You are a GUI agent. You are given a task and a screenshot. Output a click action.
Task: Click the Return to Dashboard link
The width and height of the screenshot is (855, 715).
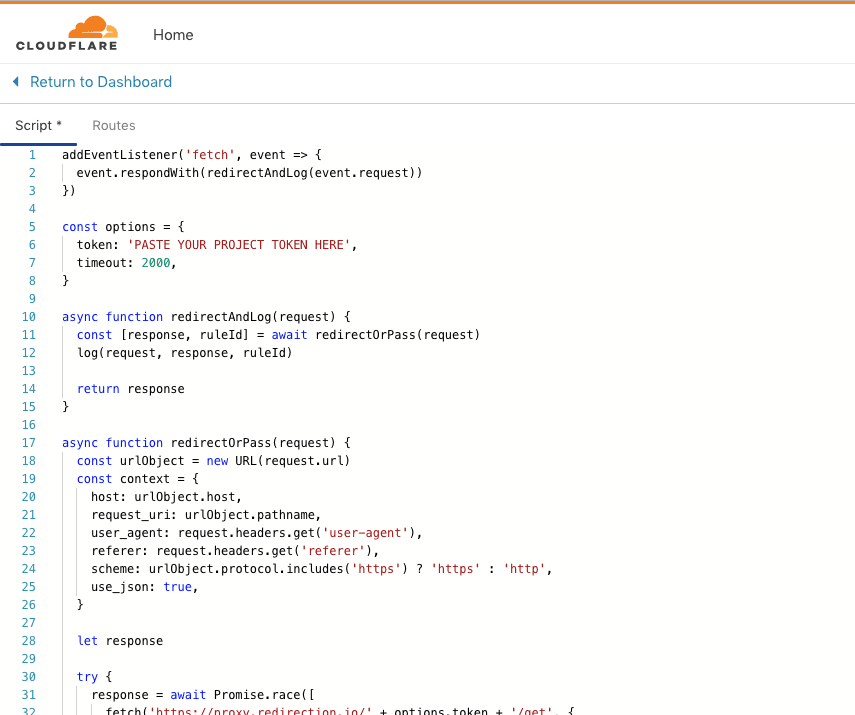101,82
